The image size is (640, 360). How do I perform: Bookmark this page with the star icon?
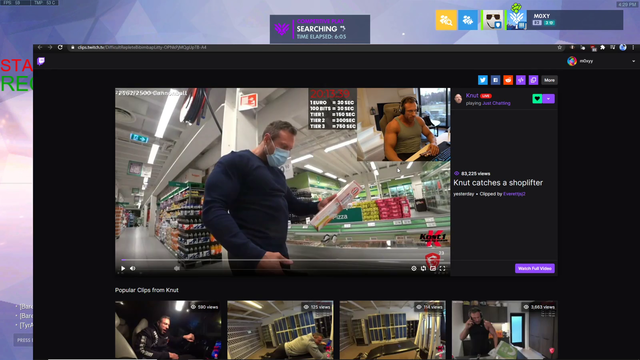click(x=560, y=47)
